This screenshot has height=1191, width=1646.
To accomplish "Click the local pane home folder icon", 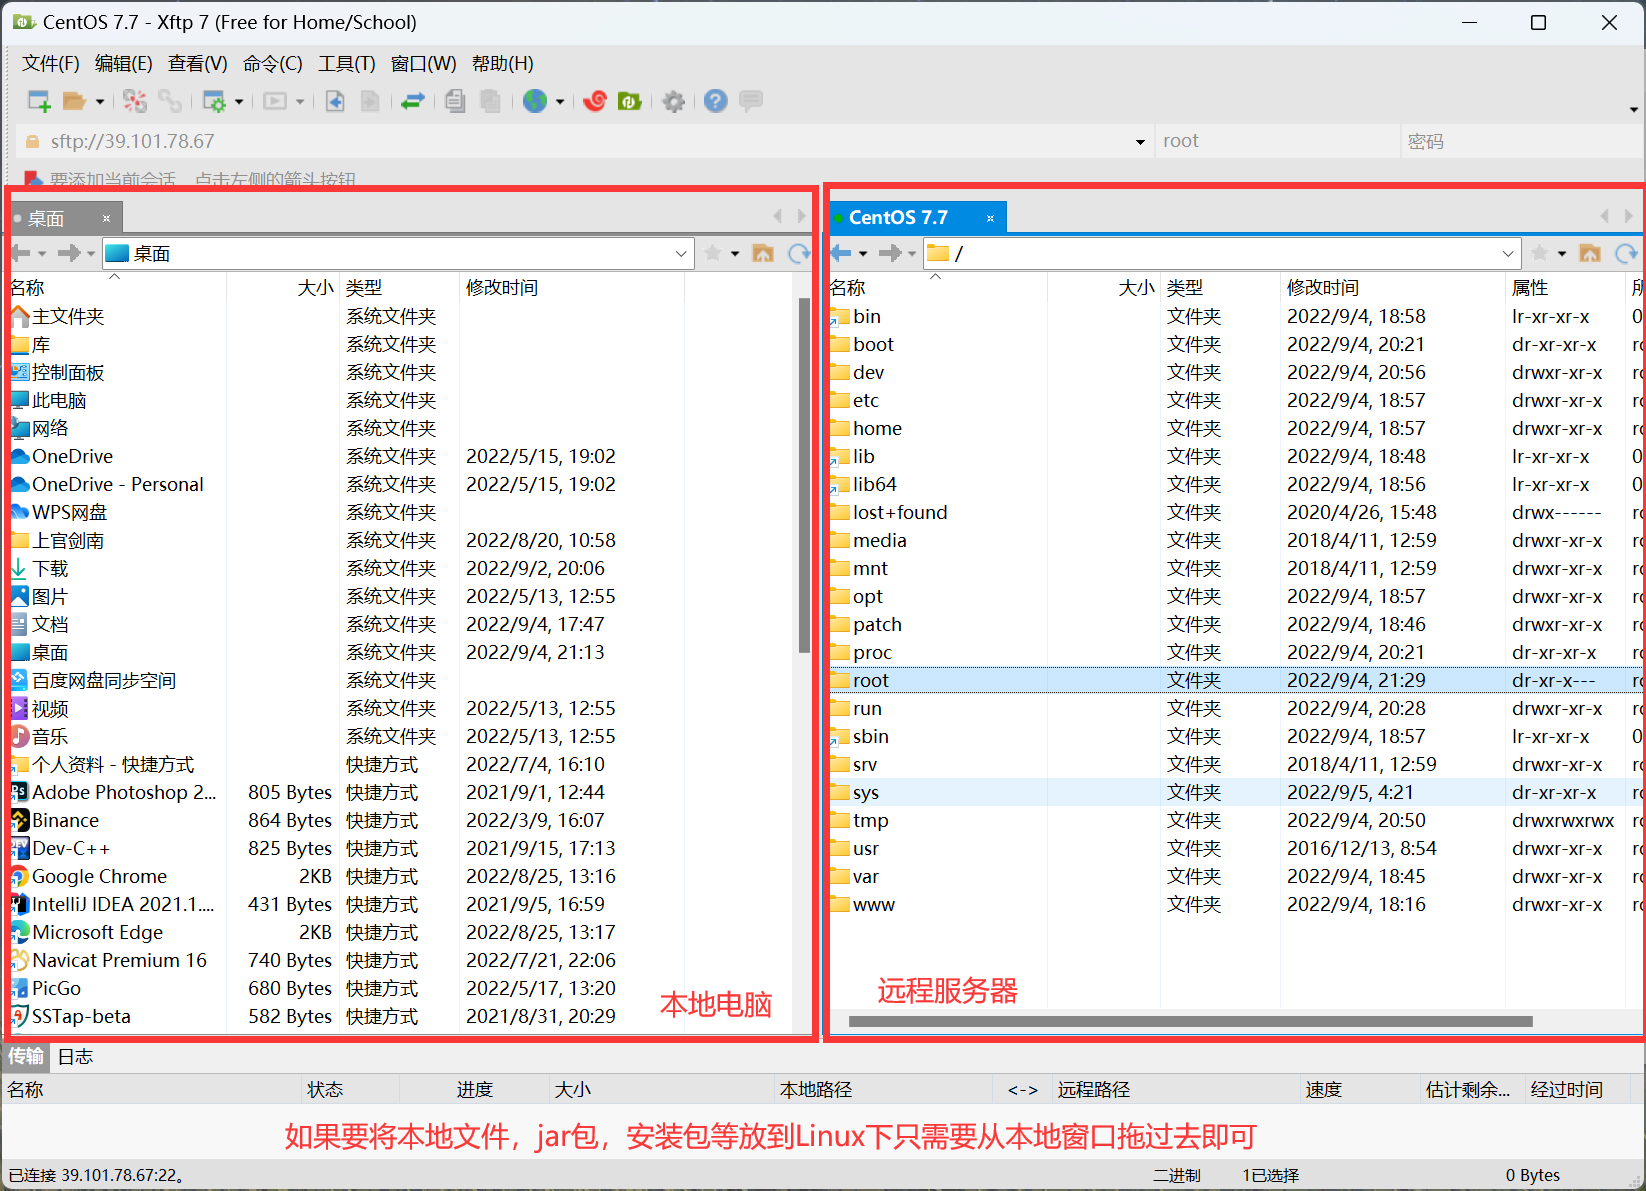I will pos(763,254).
